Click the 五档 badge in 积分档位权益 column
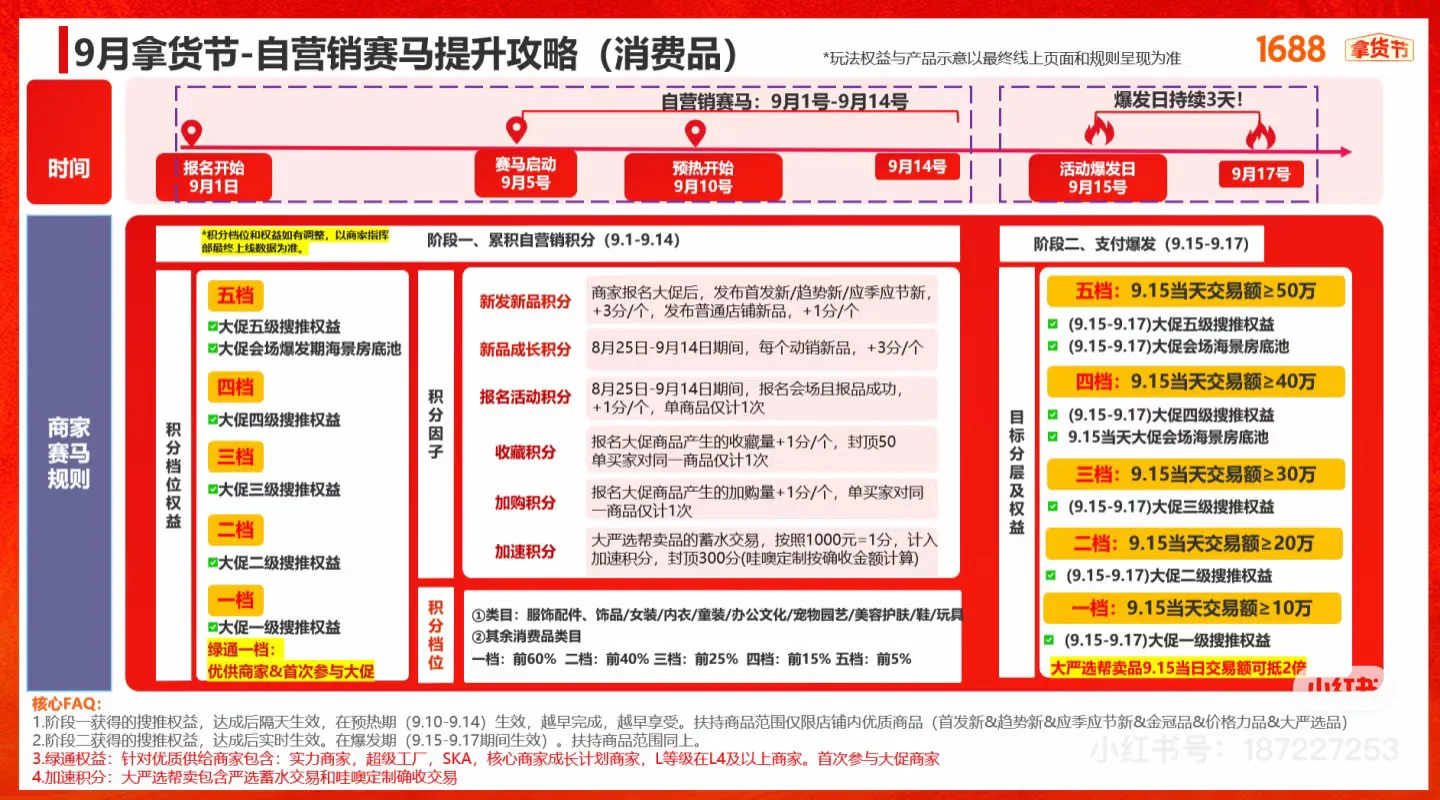Image resolution: width=1440 pixels, height=800 pixels. (x=236, y=296)
